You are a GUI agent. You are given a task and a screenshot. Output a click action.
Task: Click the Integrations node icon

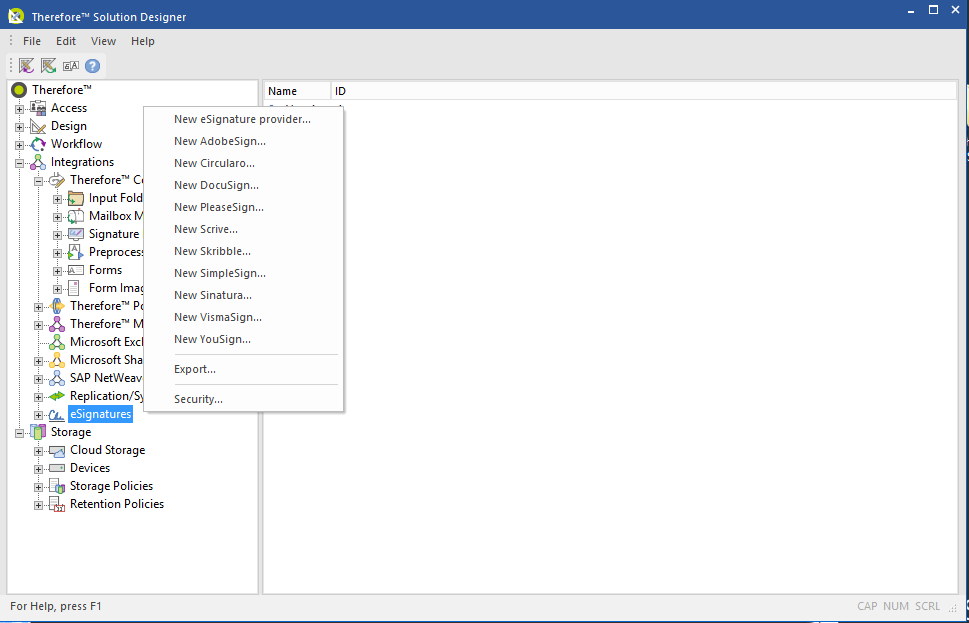click(x=38, y=162)
